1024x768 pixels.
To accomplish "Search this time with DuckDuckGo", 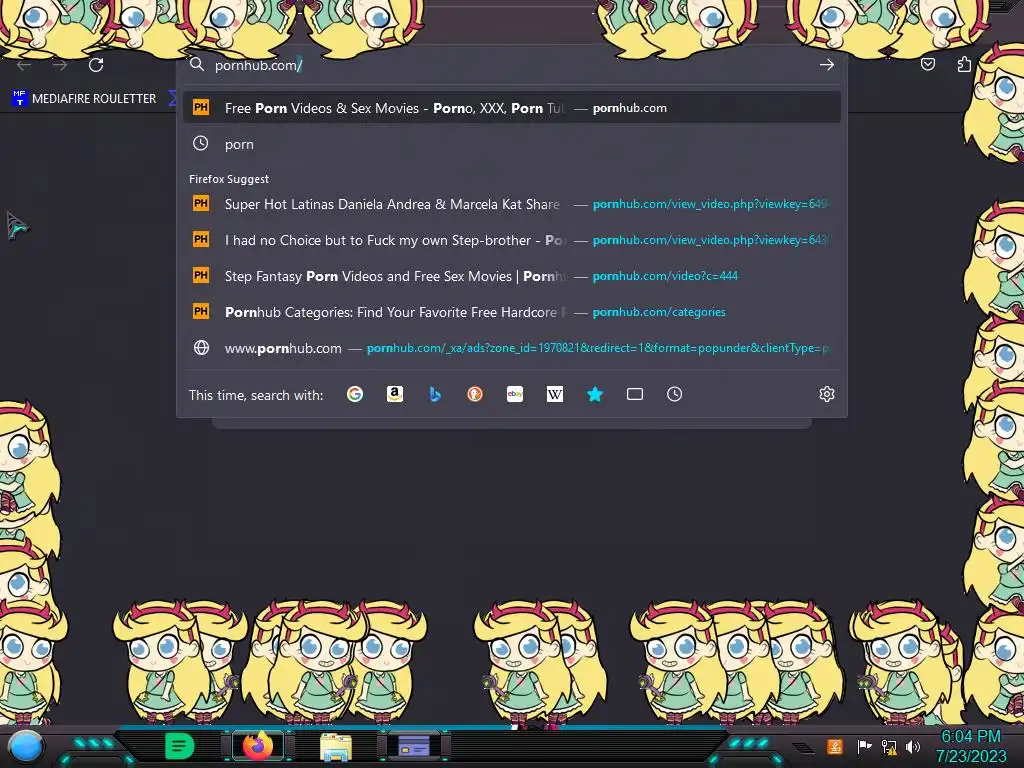I will (475, 394).
